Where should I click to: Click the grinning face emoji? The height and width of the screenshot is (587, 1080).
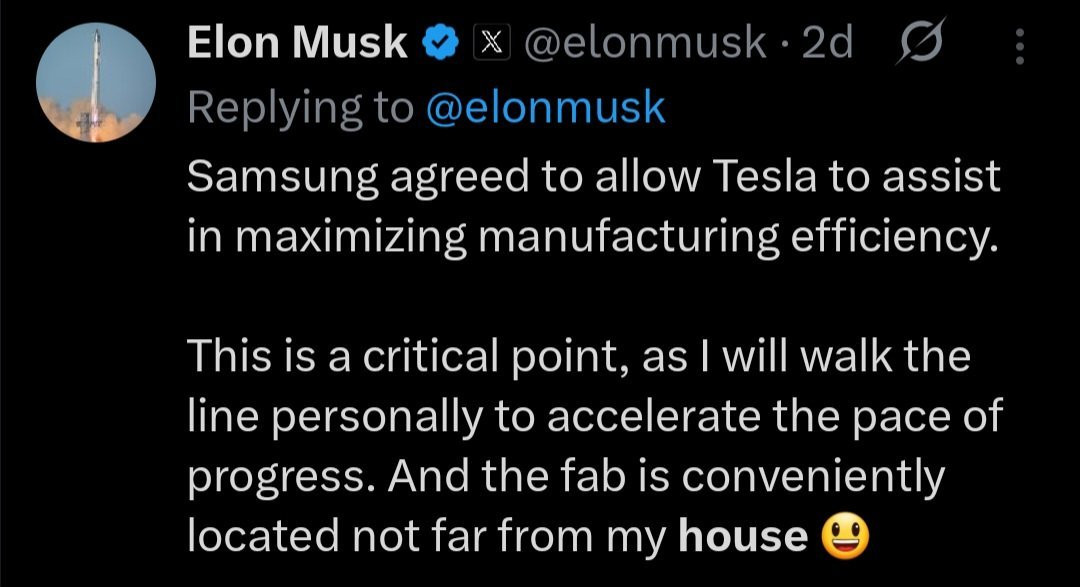point(845,537)
